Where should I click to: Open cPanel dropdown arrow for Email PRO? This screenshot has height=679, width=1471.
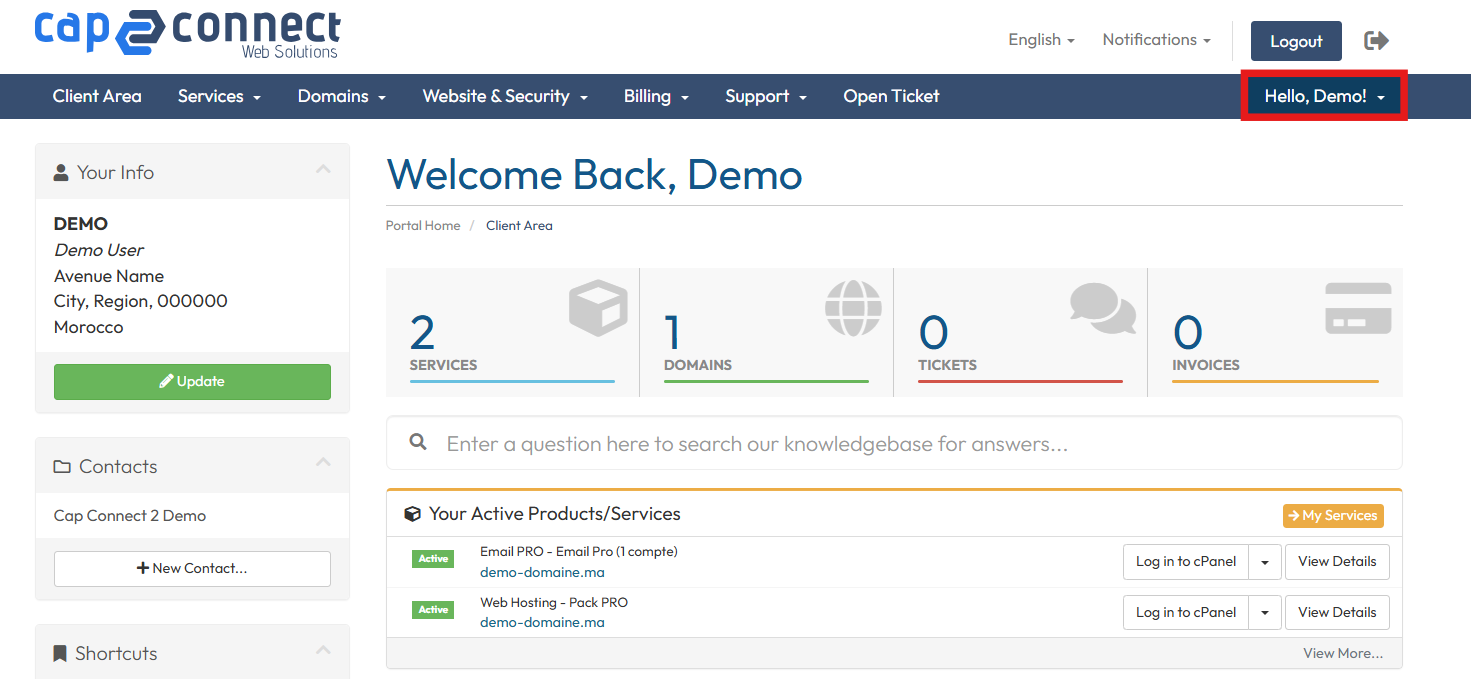tap(1264, 562)
